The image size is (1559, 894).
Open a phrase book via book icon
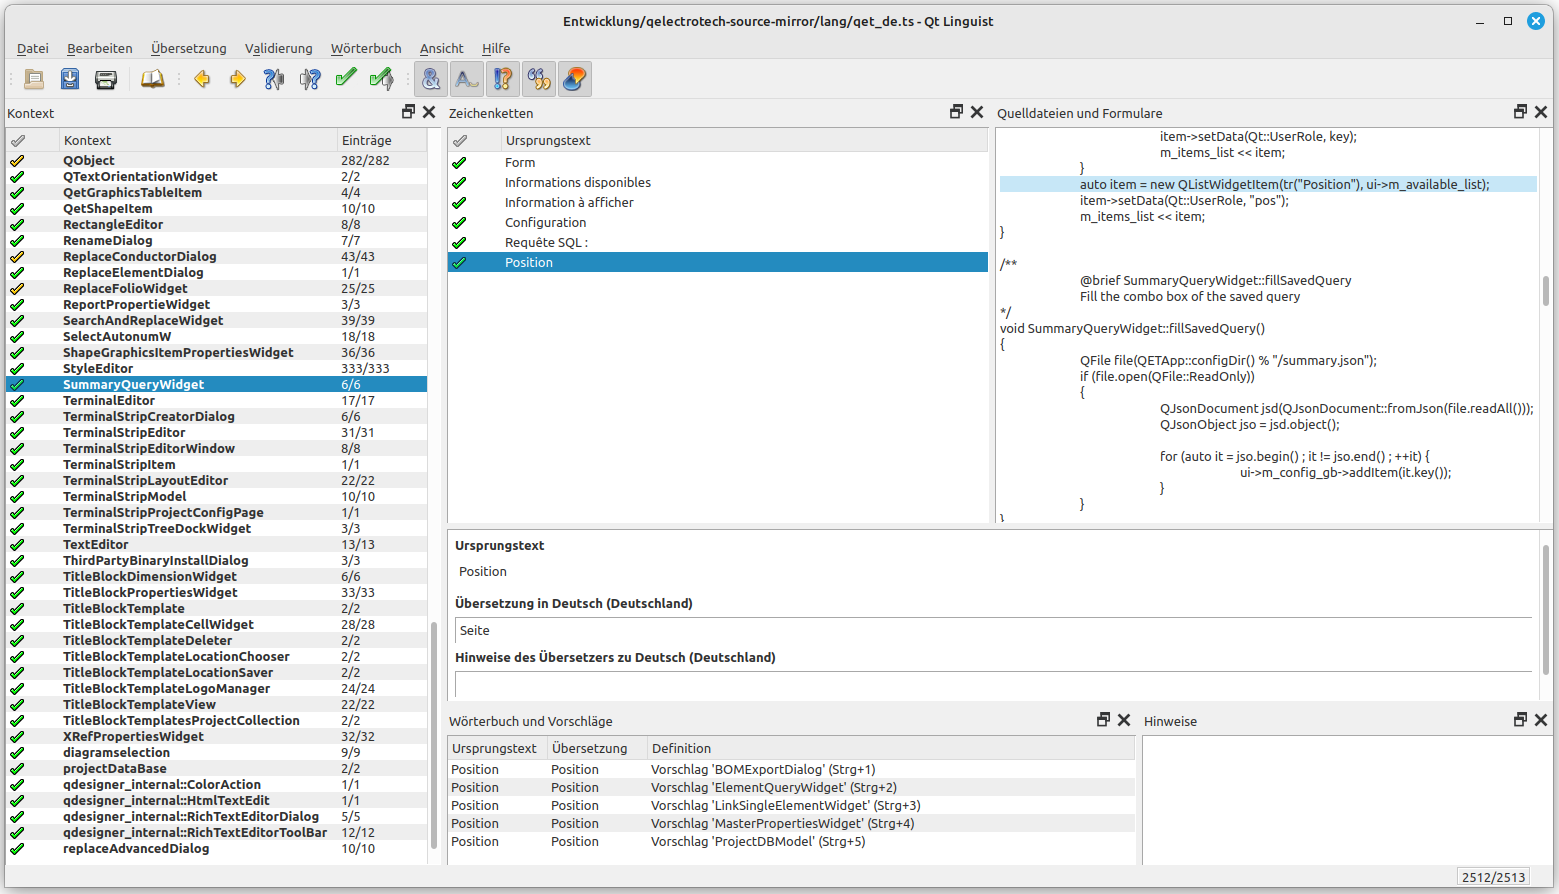coord(152,79)
